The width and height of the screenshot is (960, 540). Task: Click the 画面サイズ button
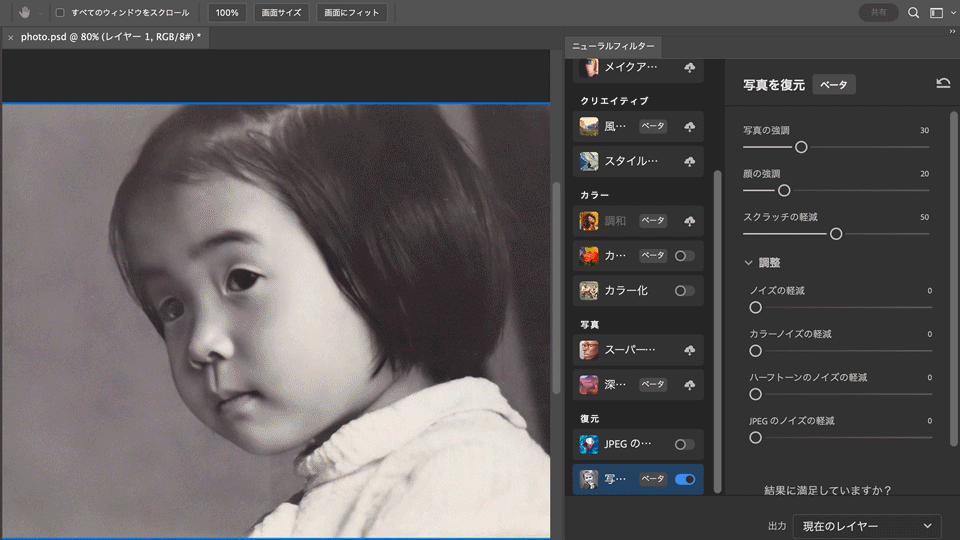pyautogui.click(x=281, y=13)
